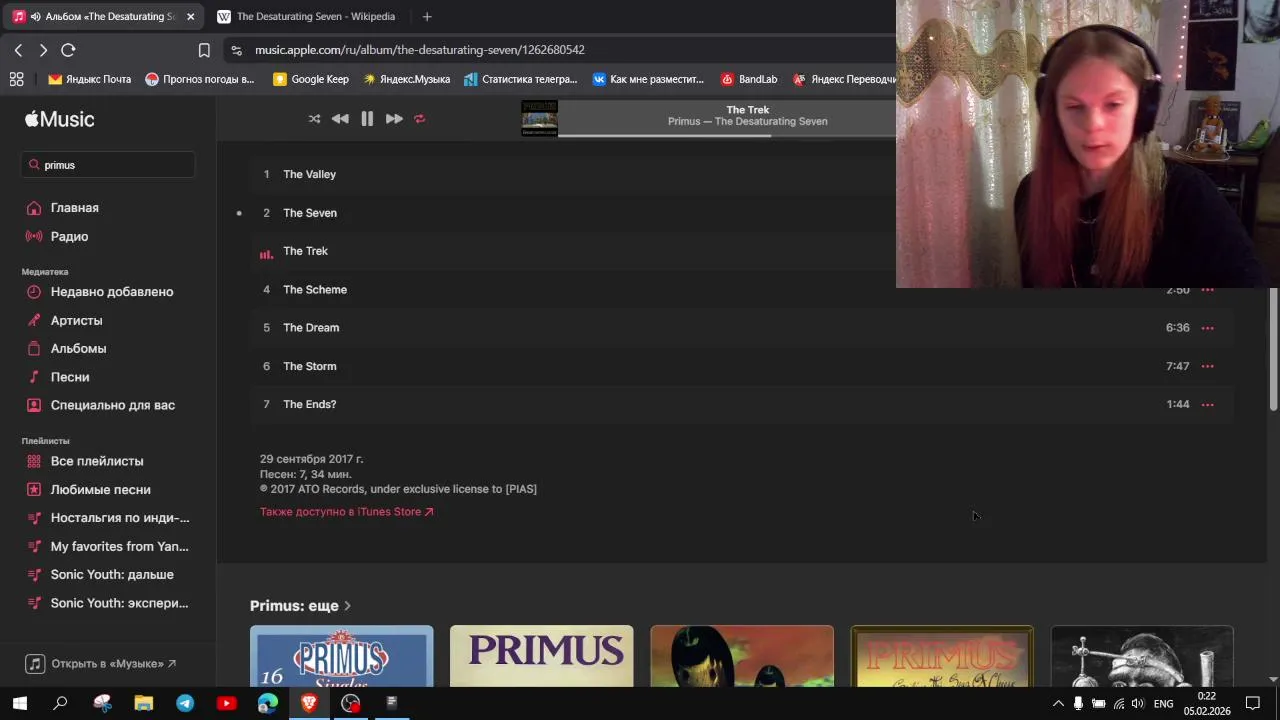Open the last black-and-white album thumbnail

click(1142, 656)
